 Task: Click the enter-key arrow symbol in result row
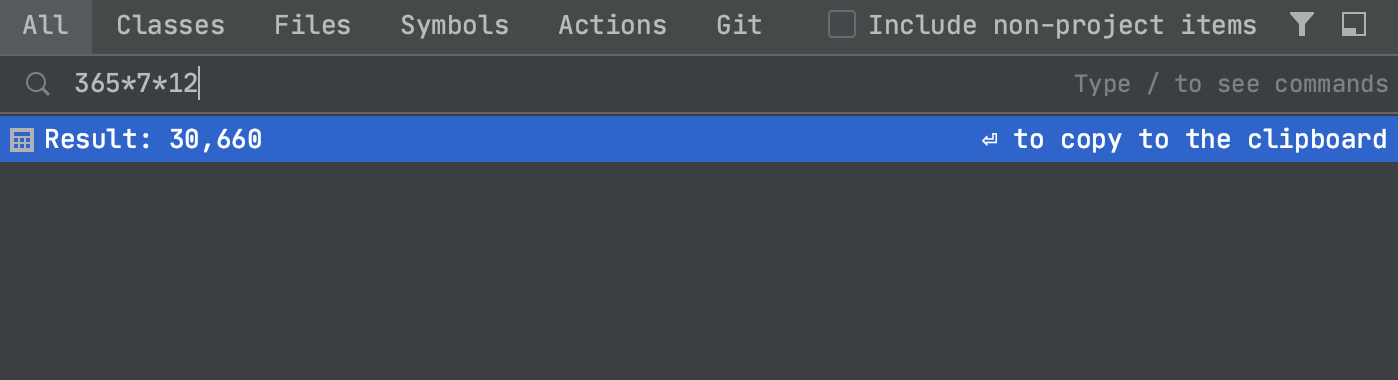[x=989, y=140]
